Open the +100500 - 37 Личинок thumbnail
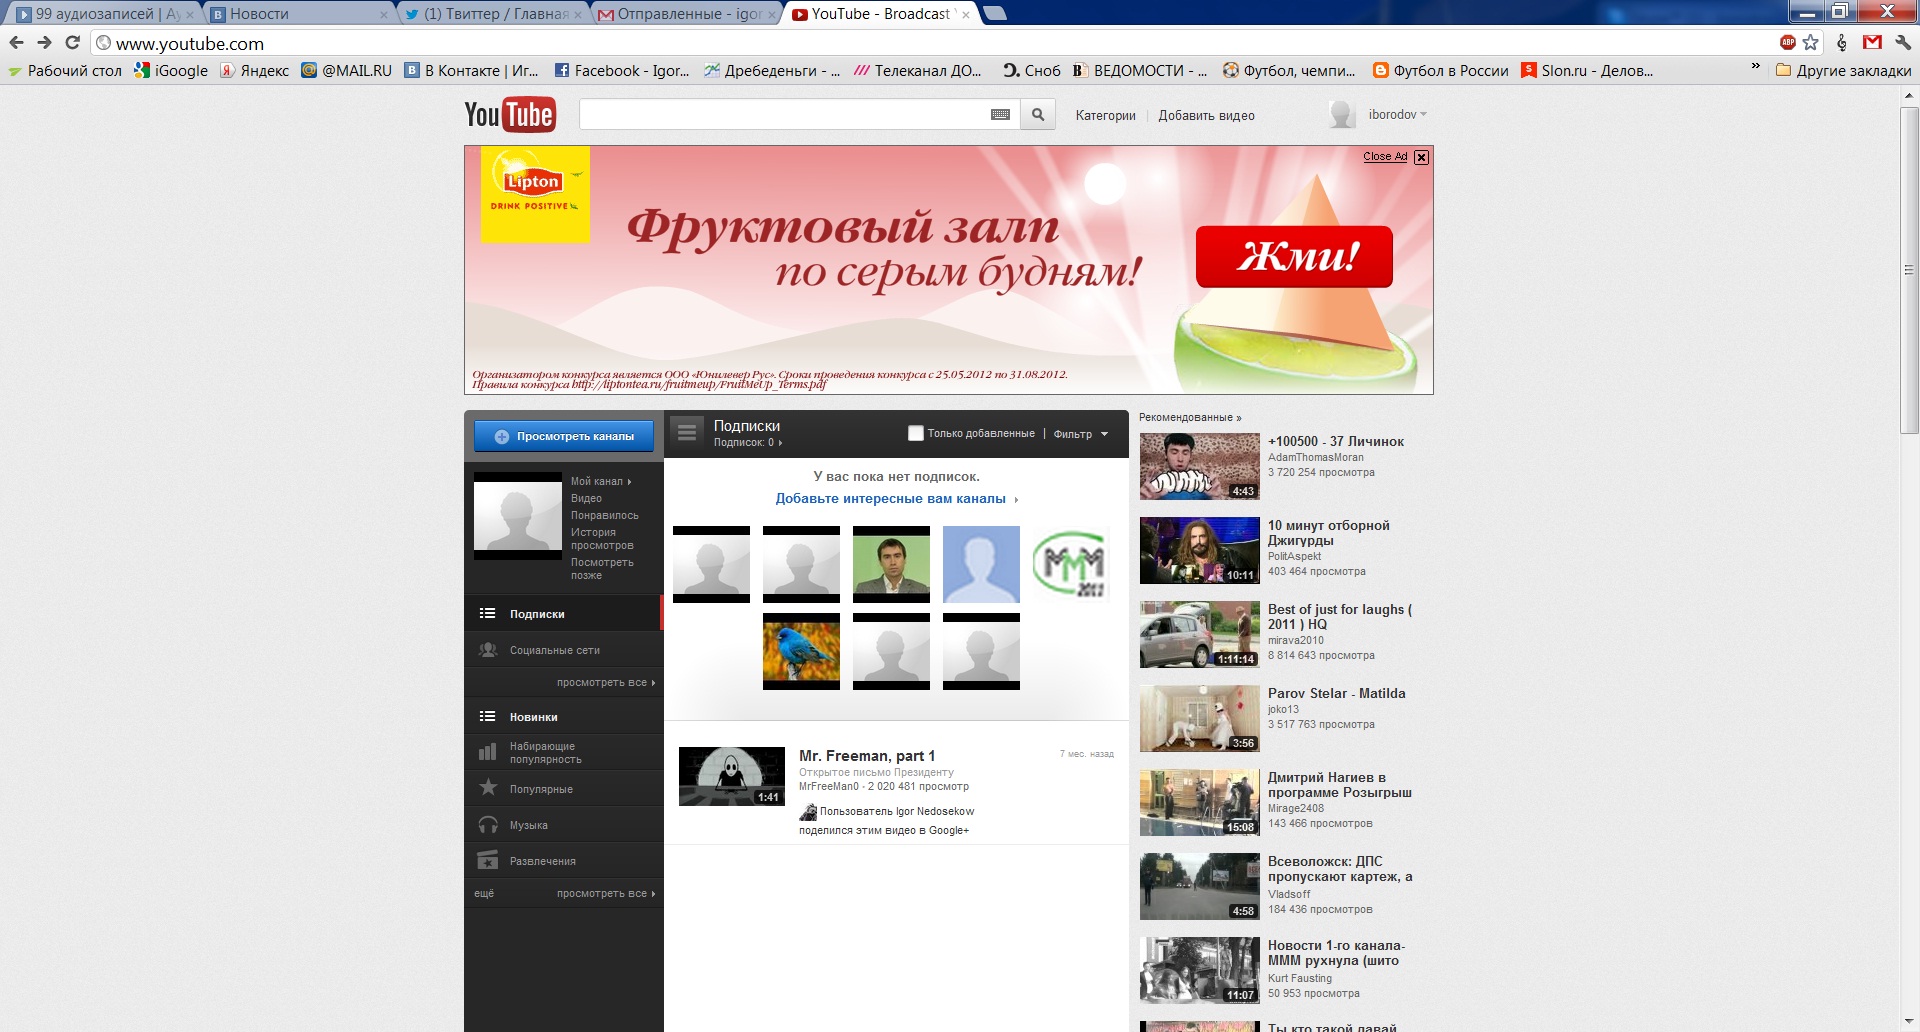Screen dimensions: 1920x1032 coord(1199,466)
